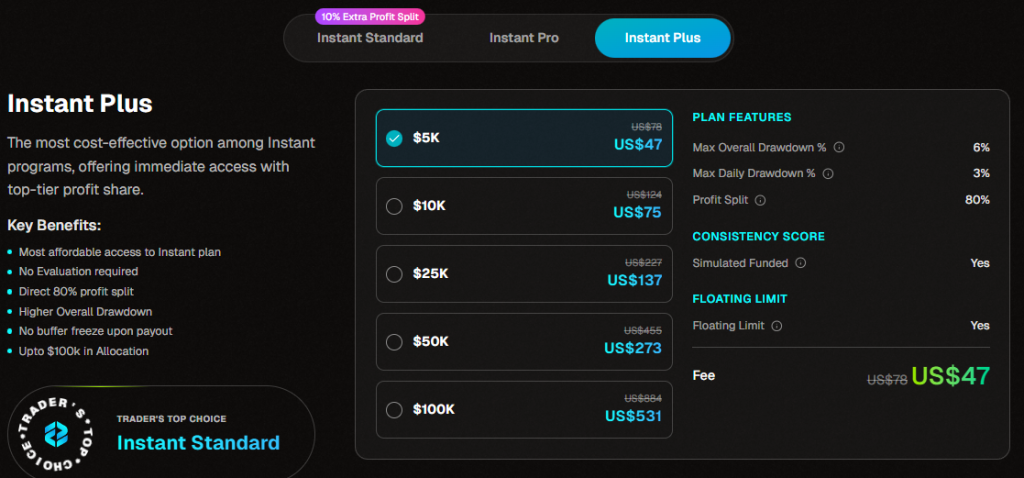Click the Trader's Top Choice circular badge
Image resolution: width=1024 pixels, height=478 pixels.
coord(56,434)
